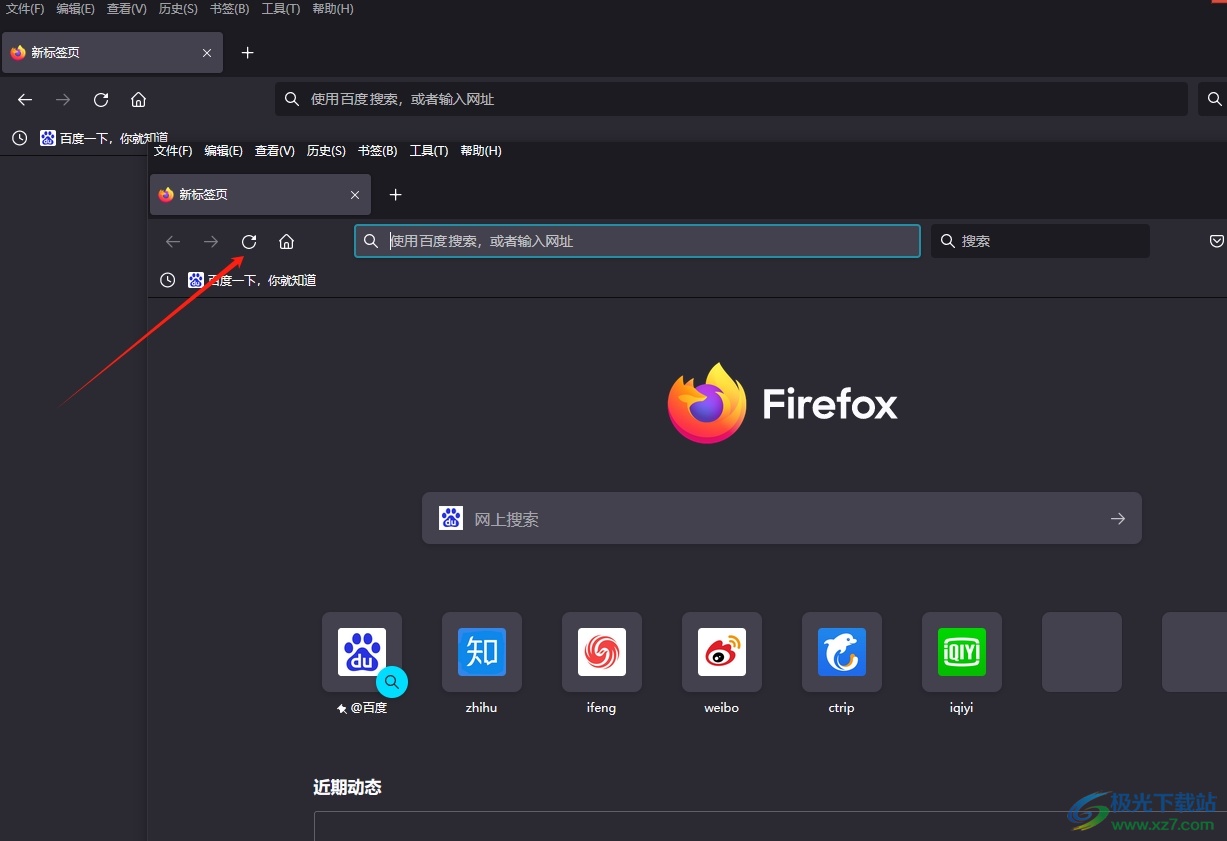Go forward in front Firefox window

click(211, 241)
